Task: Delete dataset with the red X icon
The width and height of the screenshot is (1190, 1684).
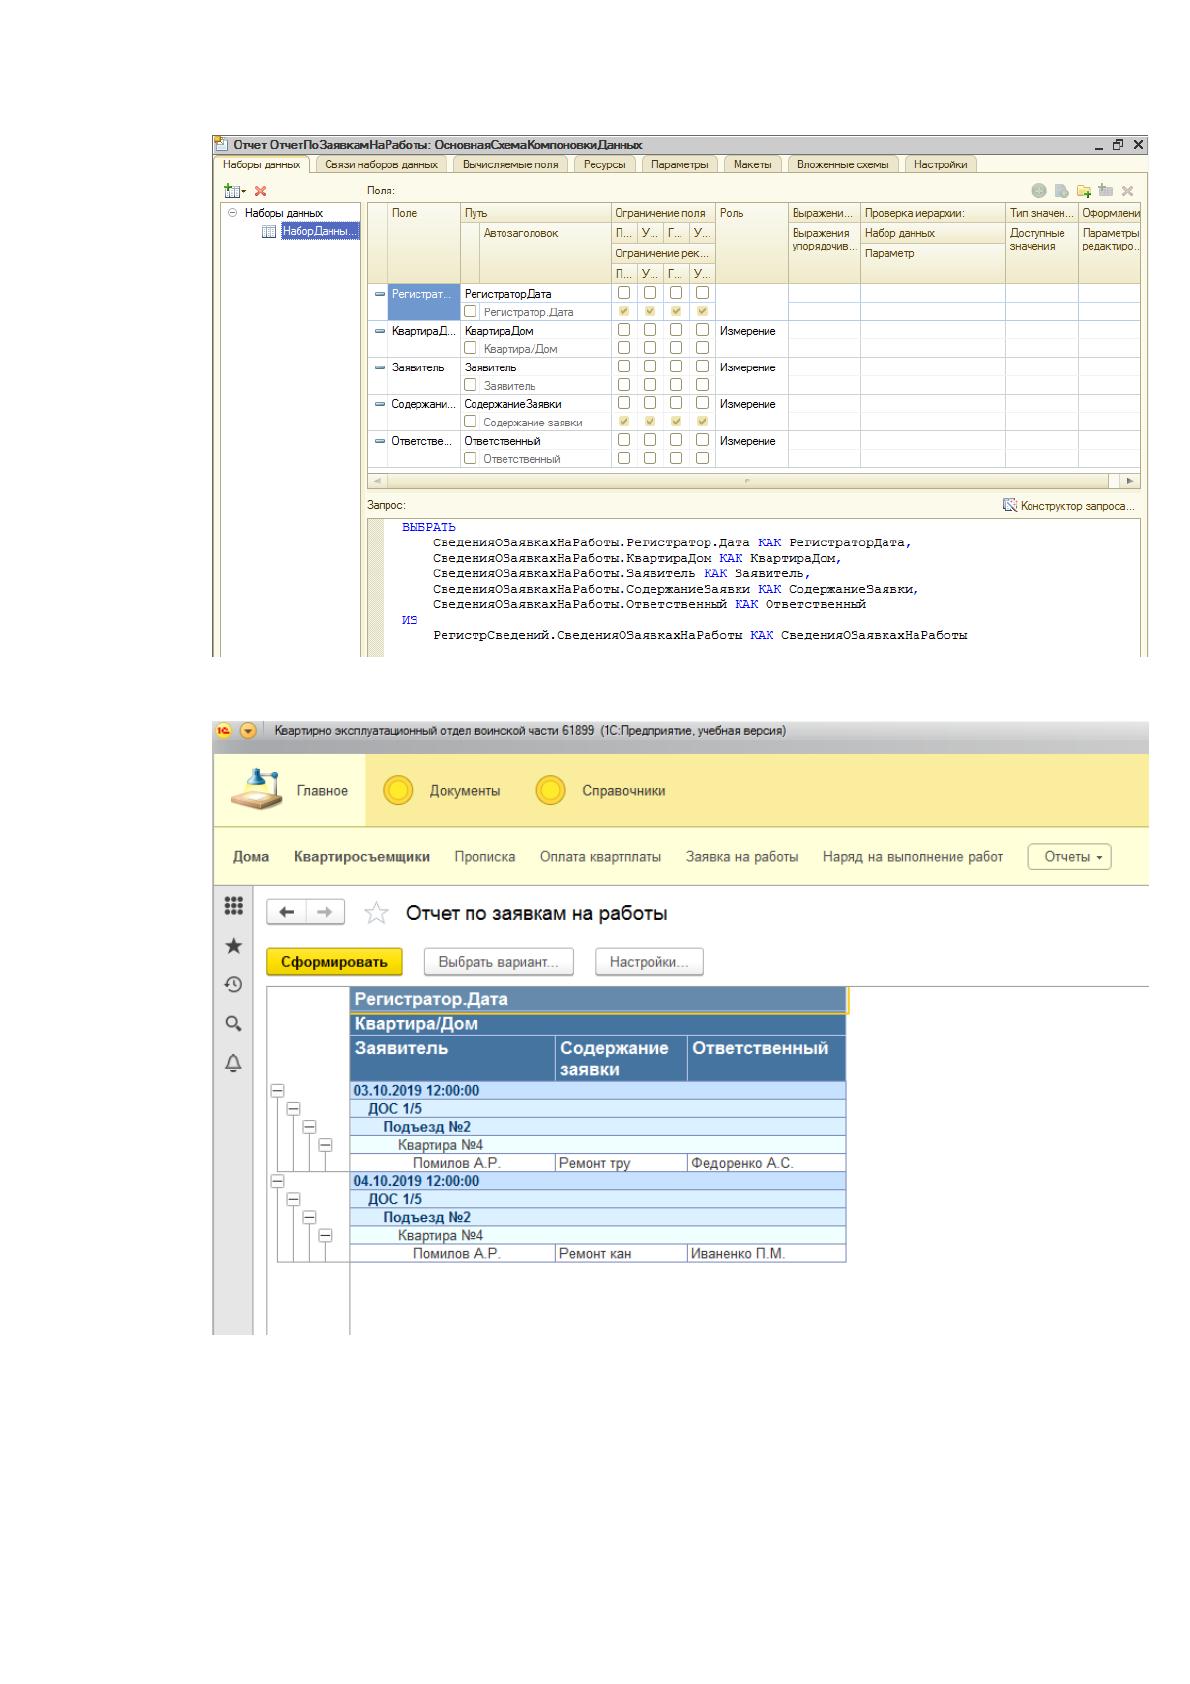Action: click(260, 190)
